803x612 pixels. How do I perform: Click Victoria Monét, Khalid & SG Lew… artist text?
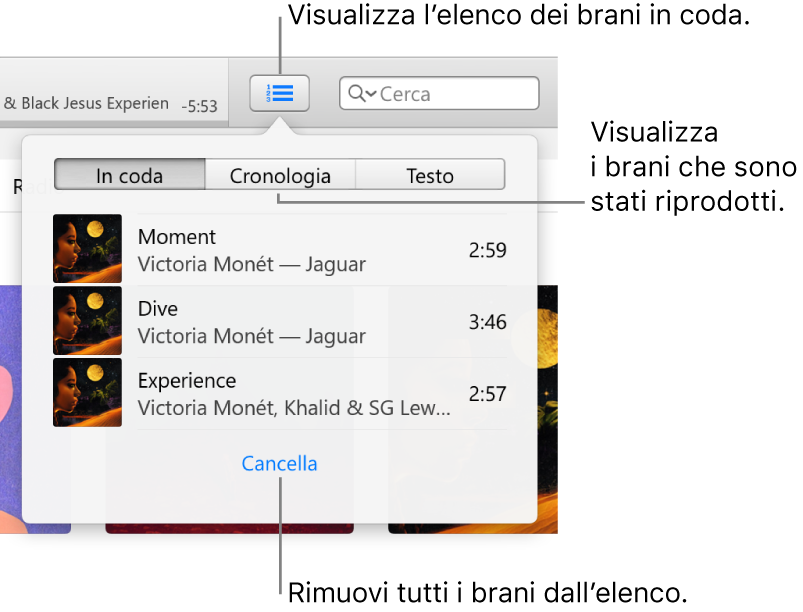tap(294, 408)
